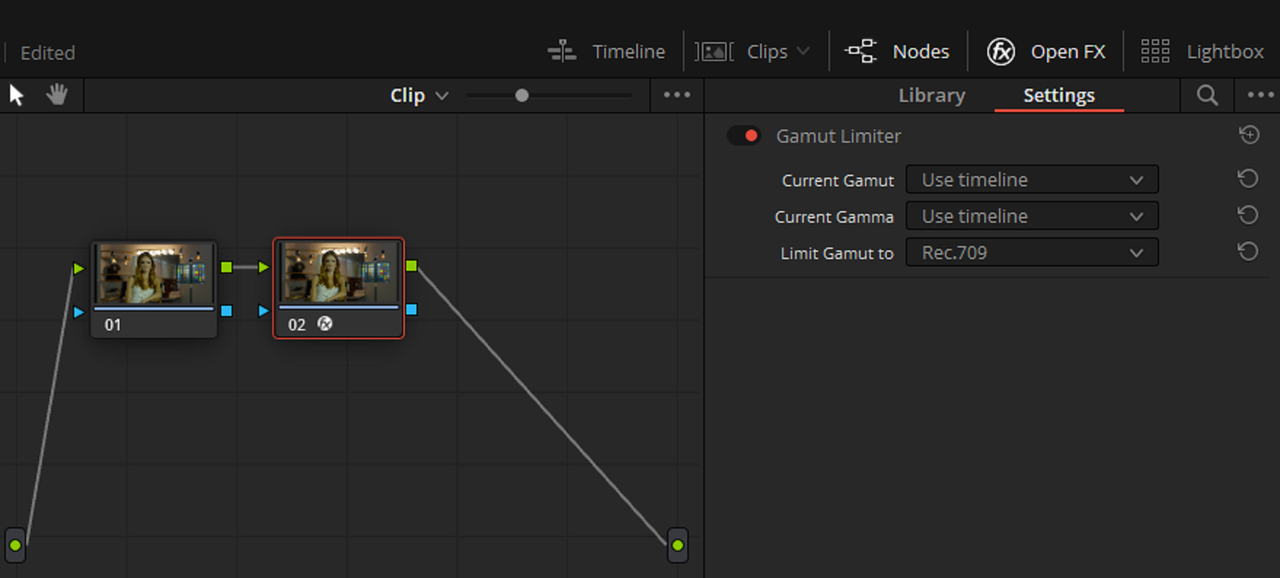Click node 01 blue key output square

226,311
